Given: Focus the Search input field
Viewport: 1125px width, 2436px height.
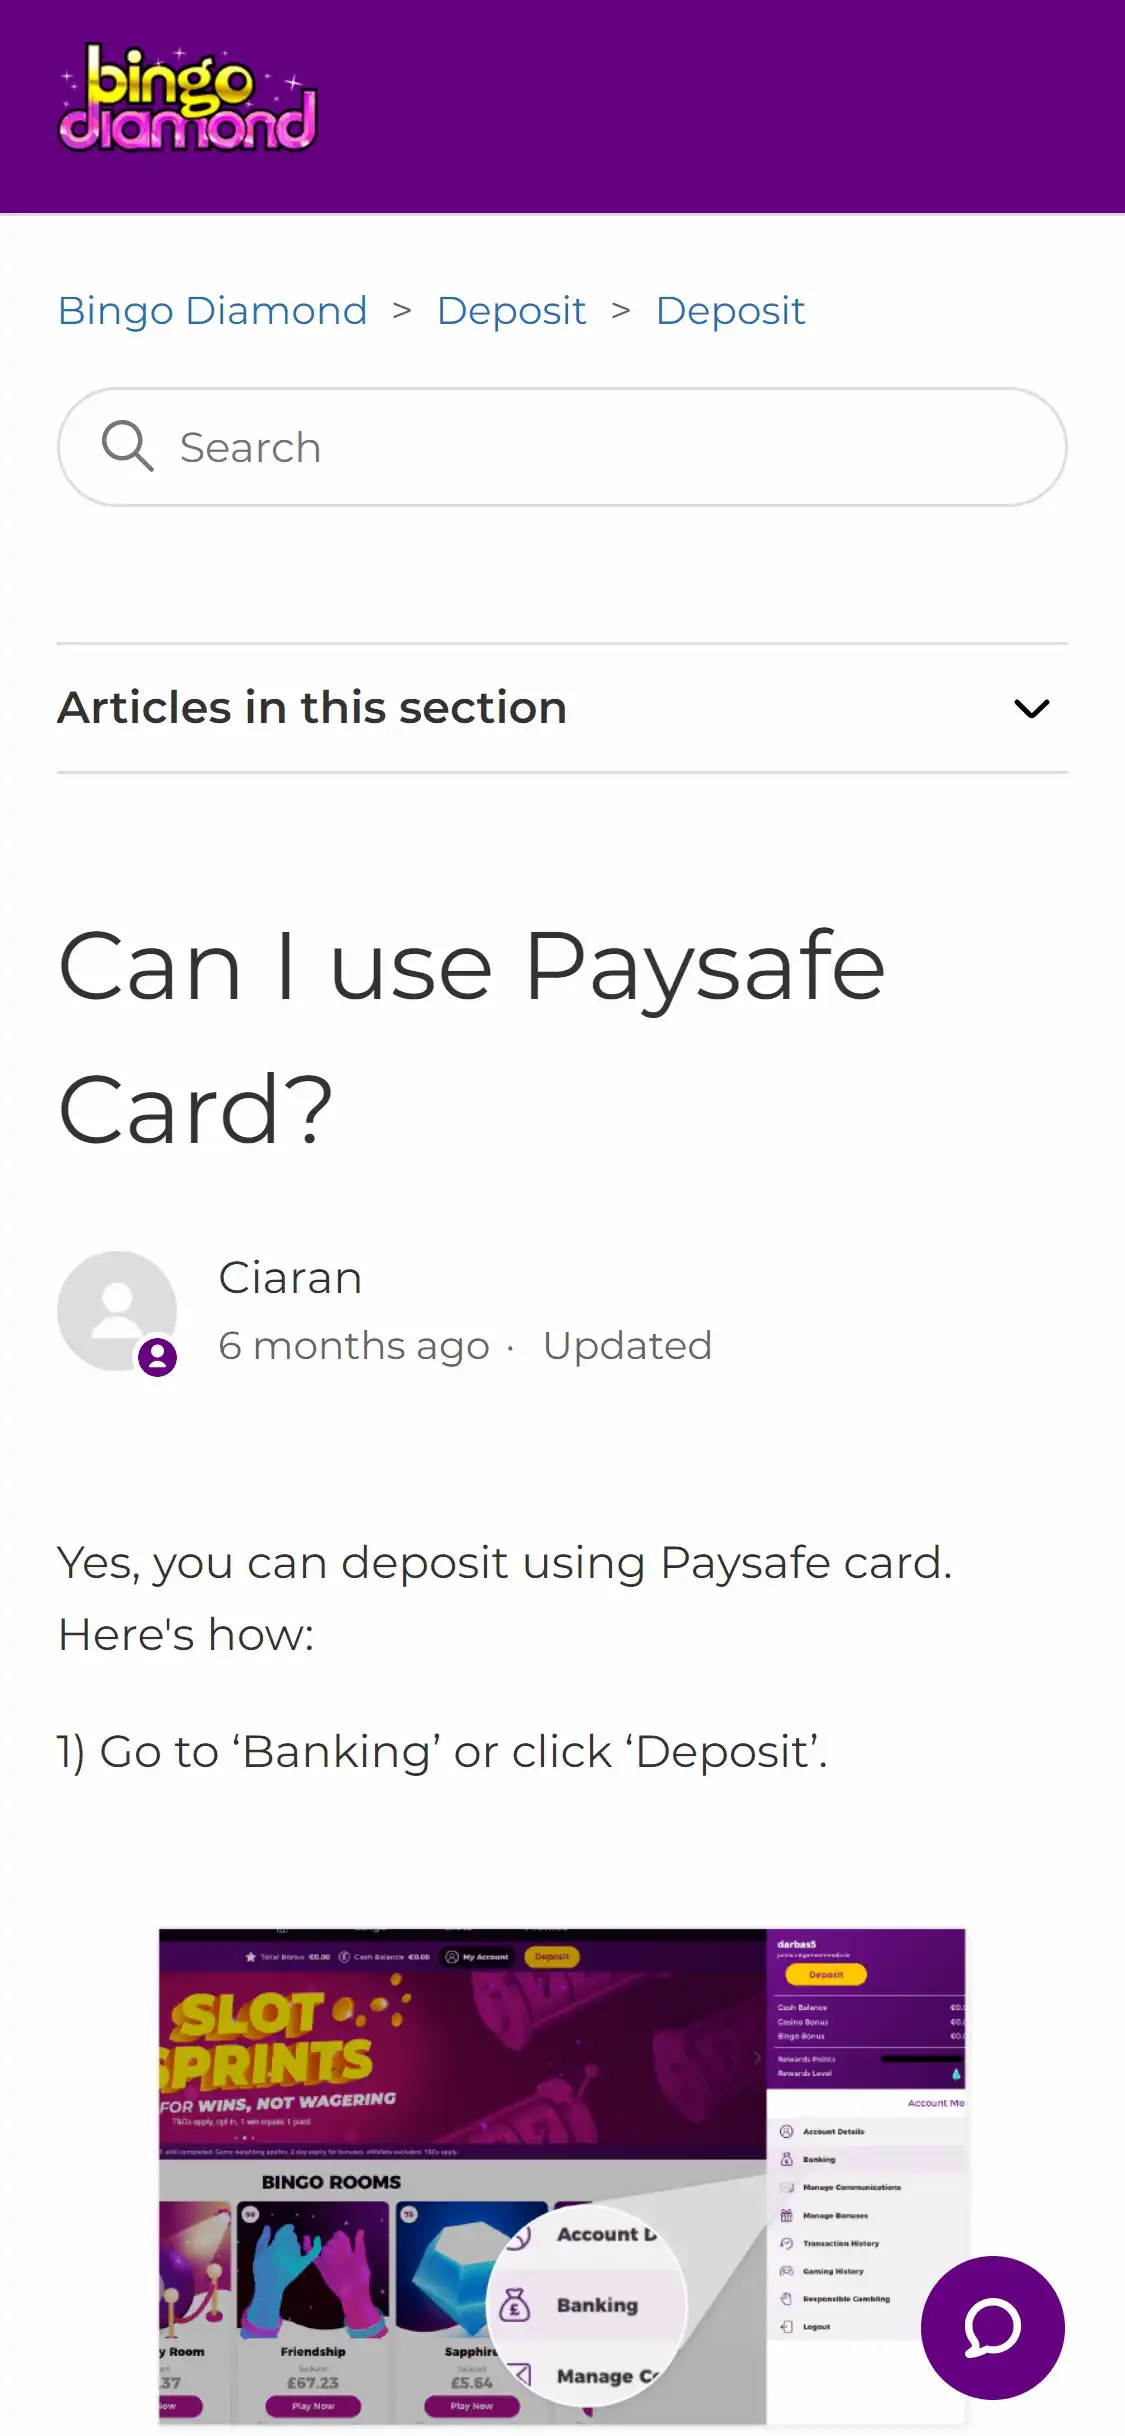Looking at the screenshot, I should click(x=600, y=447).
